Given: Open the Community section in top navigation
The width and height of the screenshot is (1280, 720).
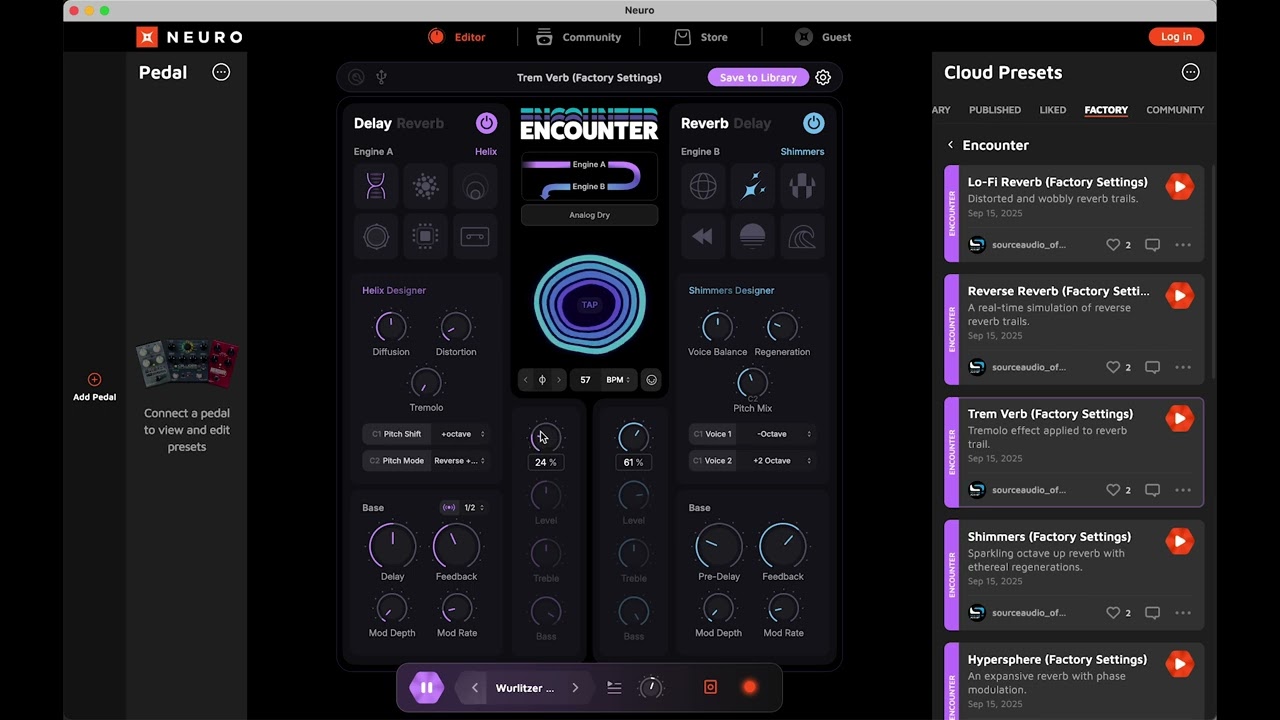Looking at the screenshot, I should [x=579, y=37].
